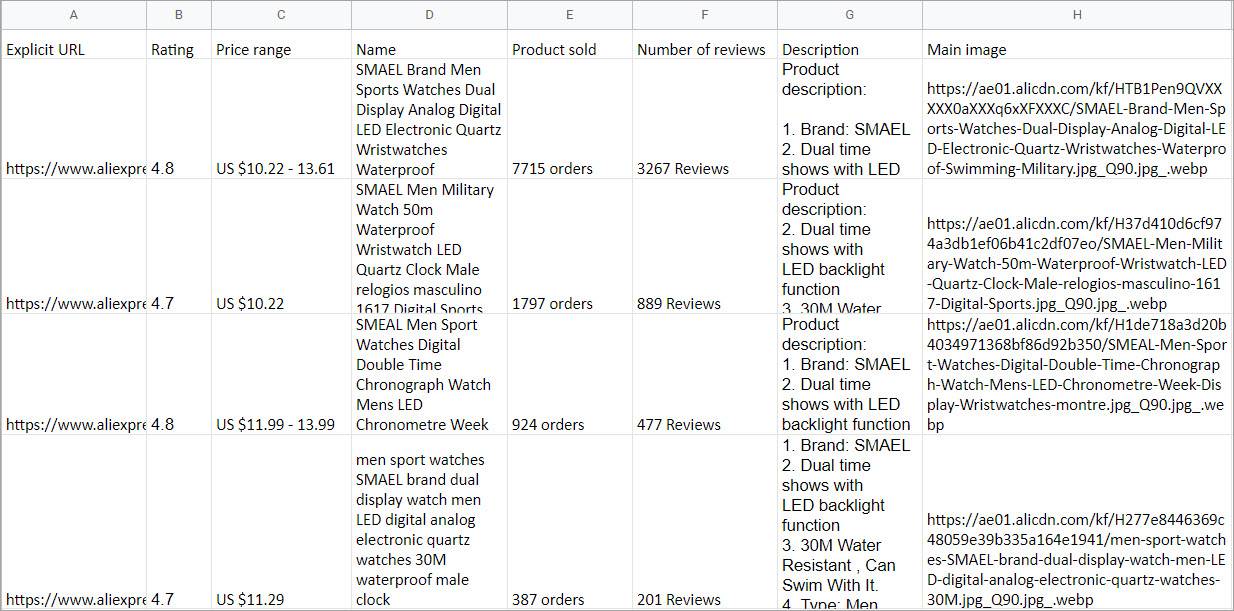This screenshot has width=1234, height=611.
Task: Click the rating cell for 1797 orders row
Action: [179, 247]
